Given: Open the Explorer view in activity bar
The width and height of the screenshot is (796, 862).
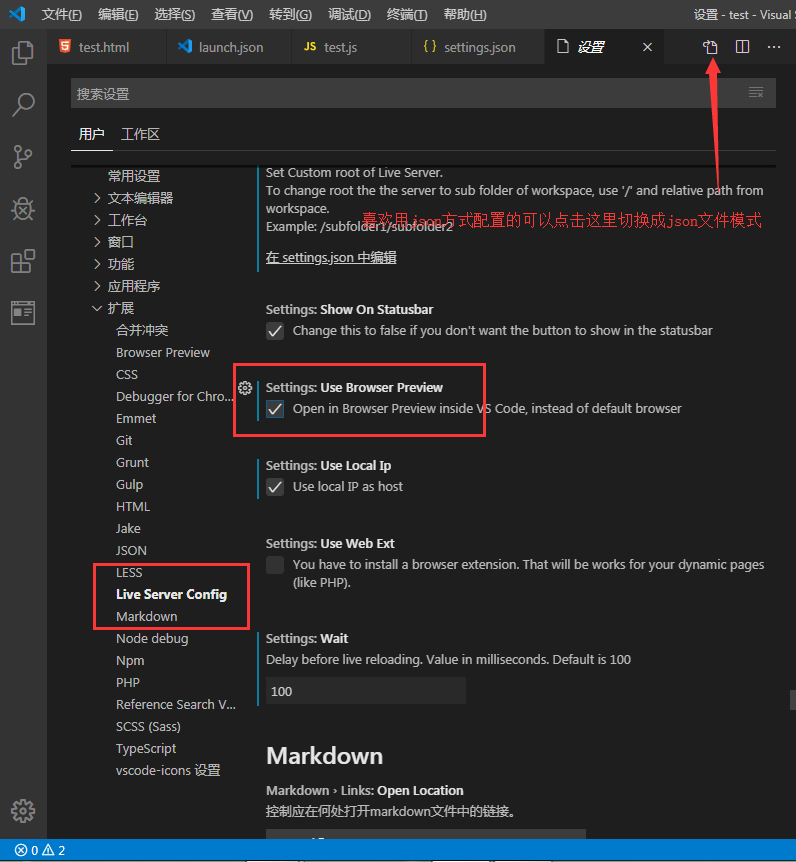Looking at the screenshot, I should 23,53.
